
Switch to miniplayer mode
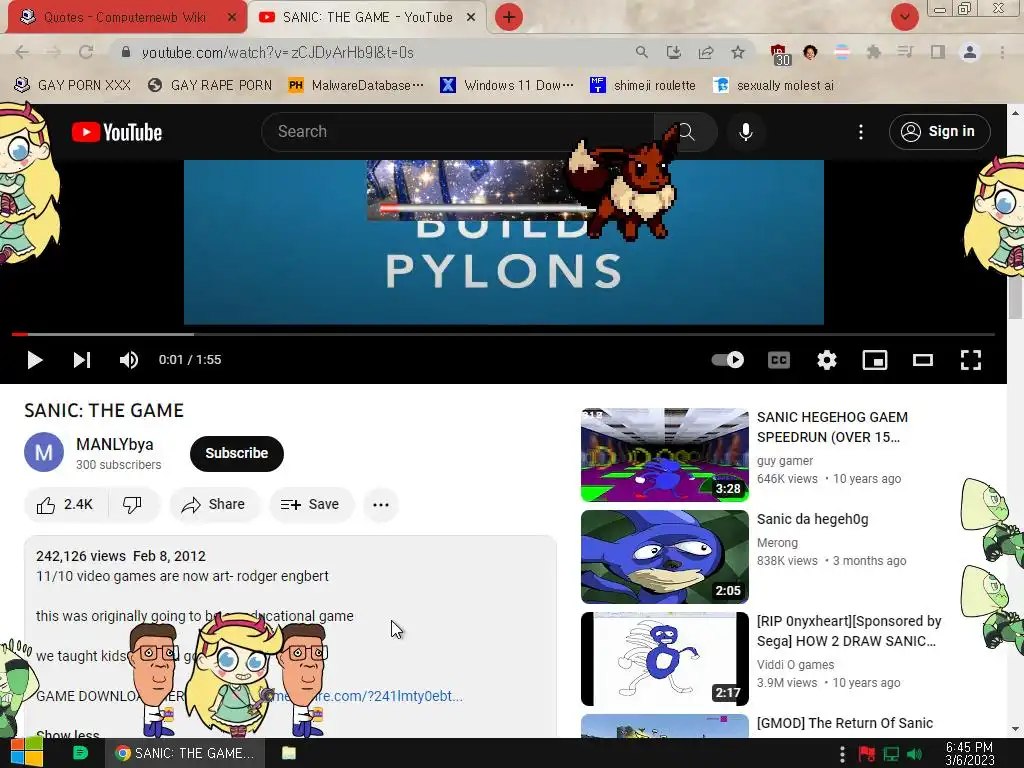[874, 360]
